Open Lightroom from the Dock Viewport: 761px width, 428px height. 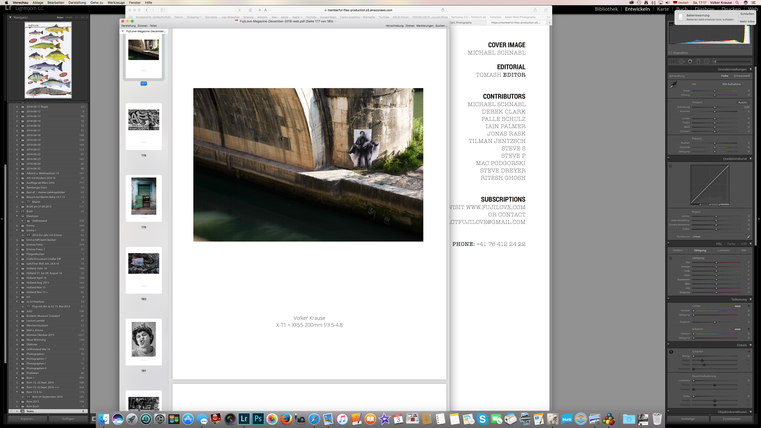(x=244, y=419)
